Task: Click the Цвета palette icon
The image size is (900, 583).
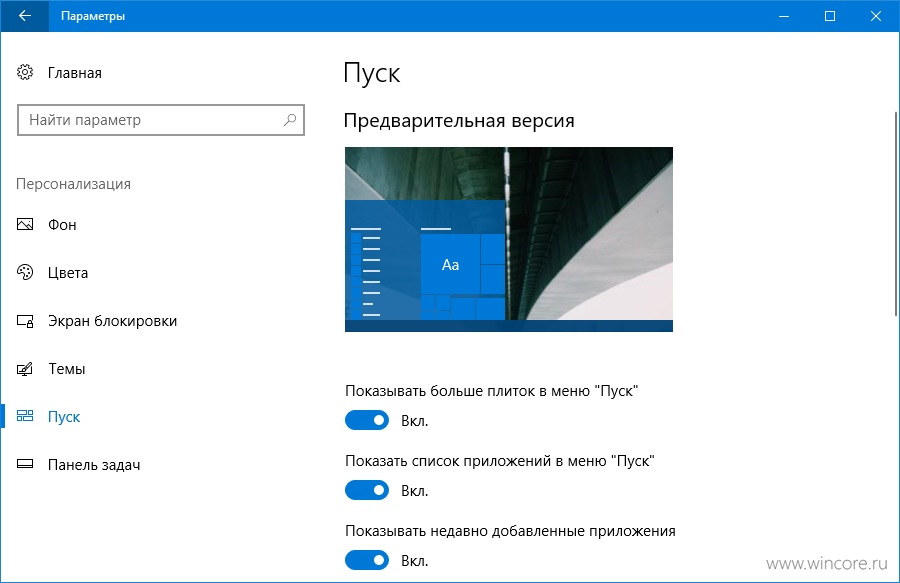Action: pyautogui.click(x=25, y=272)
